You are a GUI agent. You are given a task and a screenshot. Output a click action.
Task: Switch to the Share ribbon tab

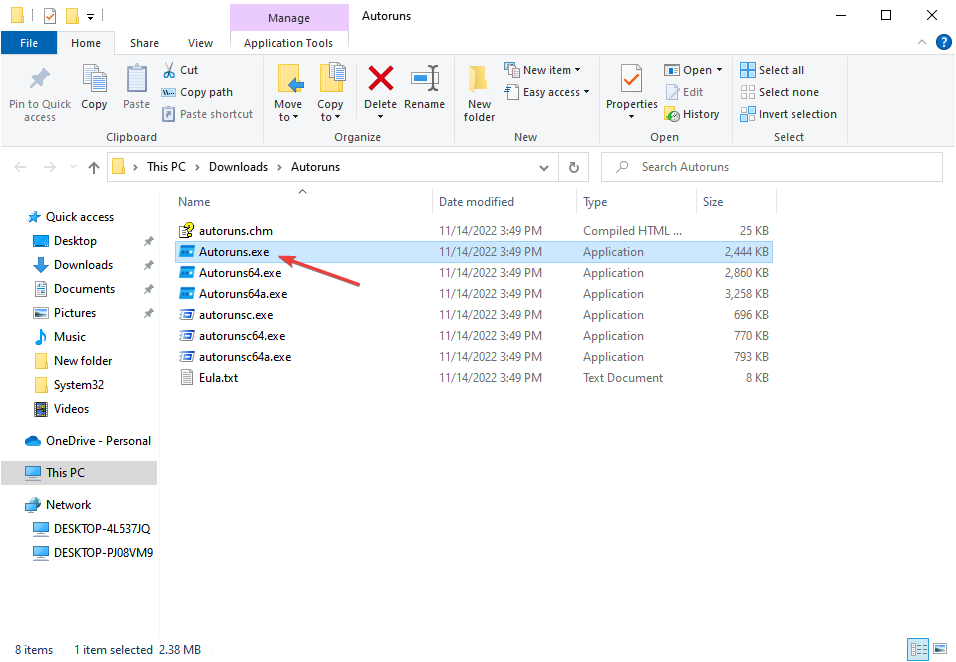tap(144, 43)
